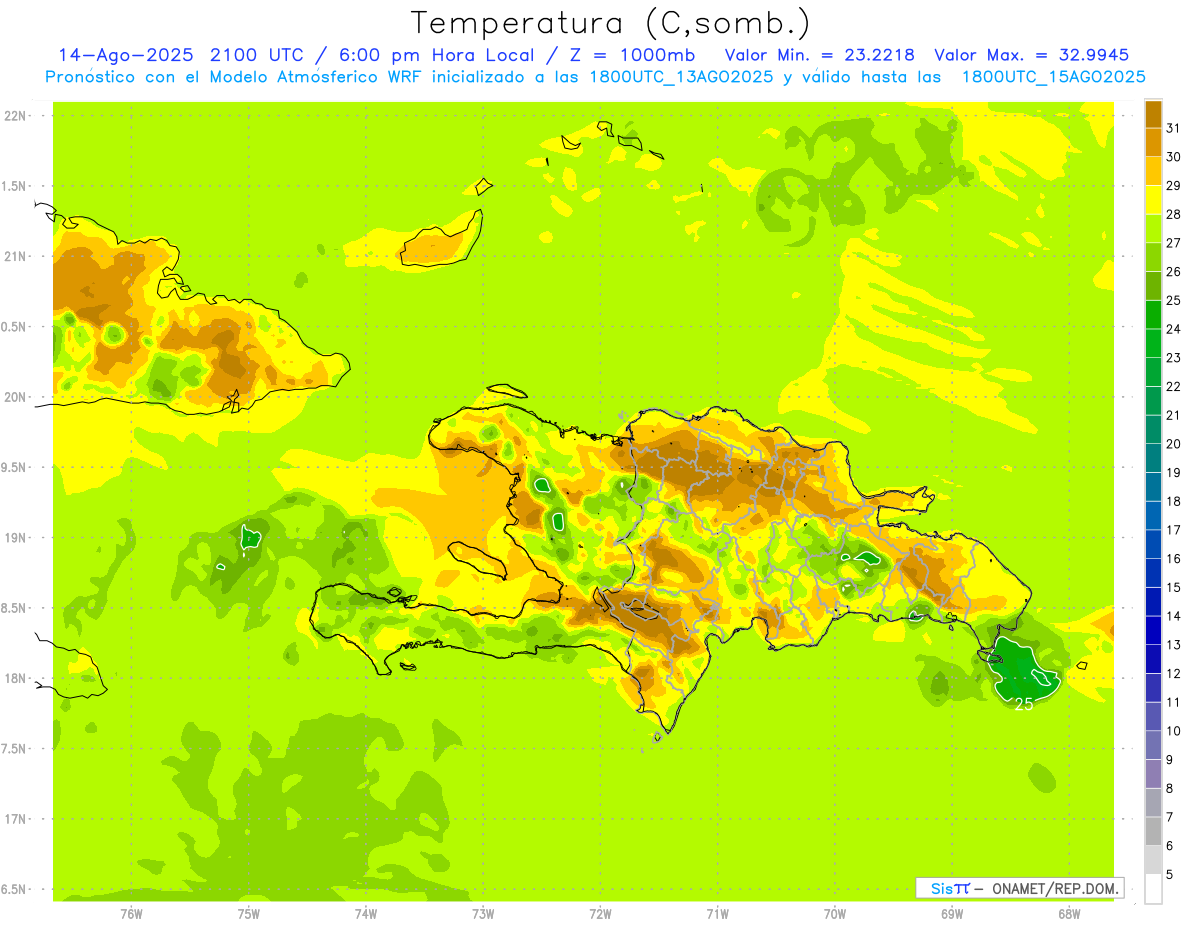Viewport: 1200px width, 927px height.
Task: Click the legend value "28"
Action: click(1174, 214)
